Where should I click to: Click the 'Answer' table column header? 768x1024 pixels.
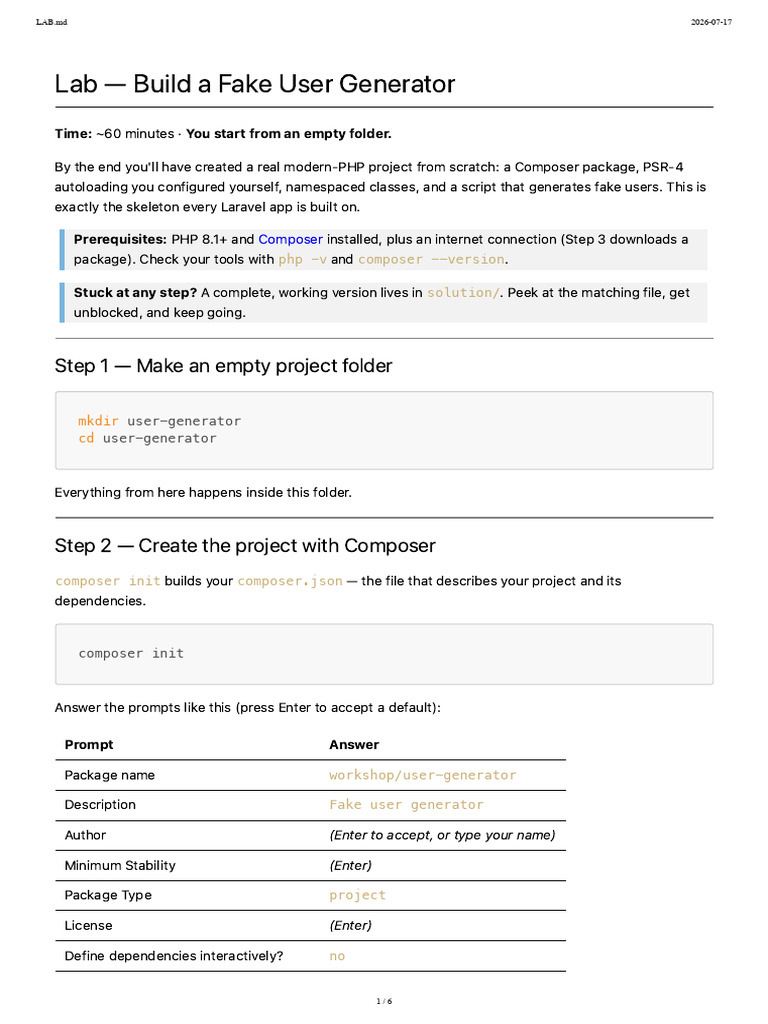tap(354, 744)
